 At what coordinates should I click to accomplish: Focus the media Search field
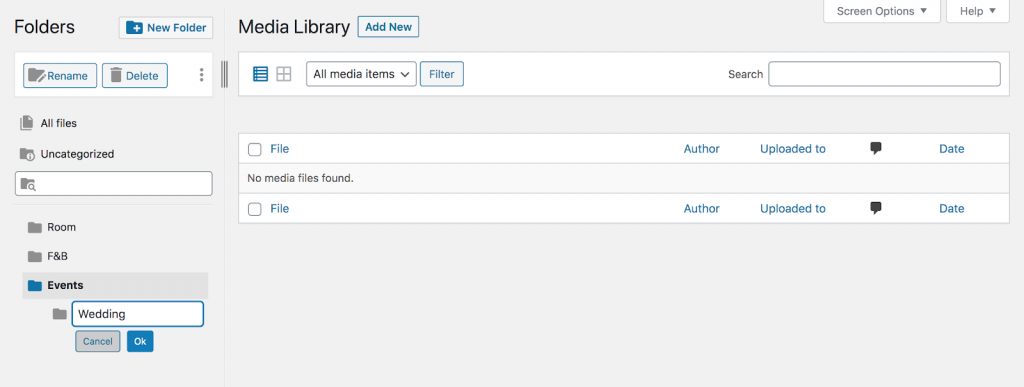click(884, 74)
